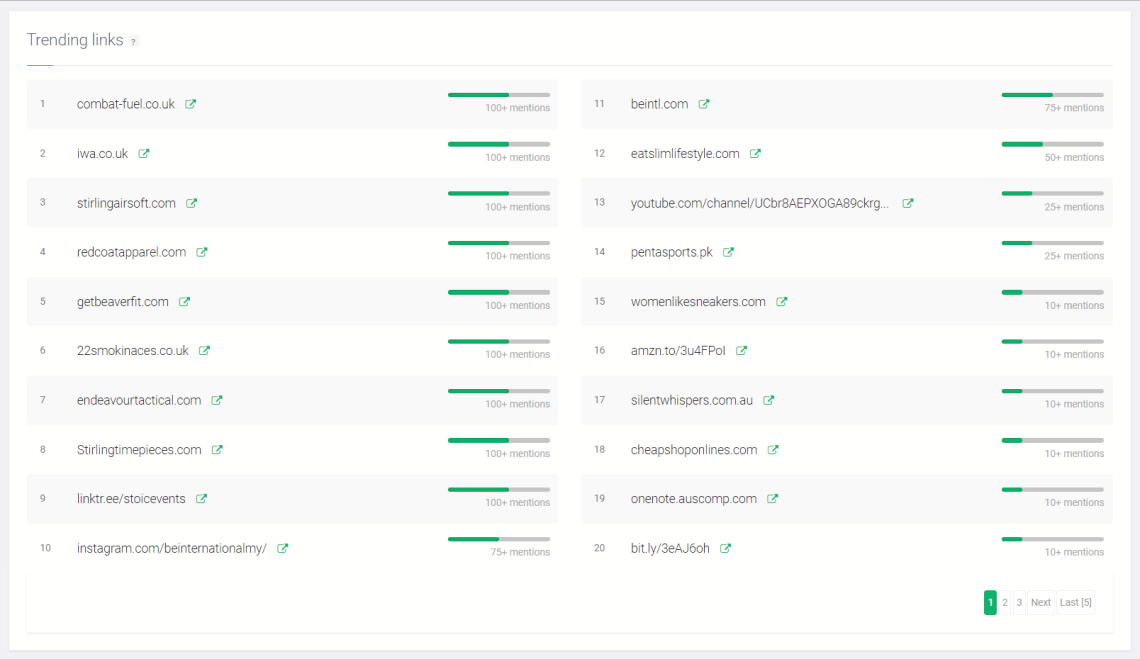Click help question mark beside Trending links
Image resolution: width=1140 pixels, height=659 pixels.
click(x=134, y=42)
